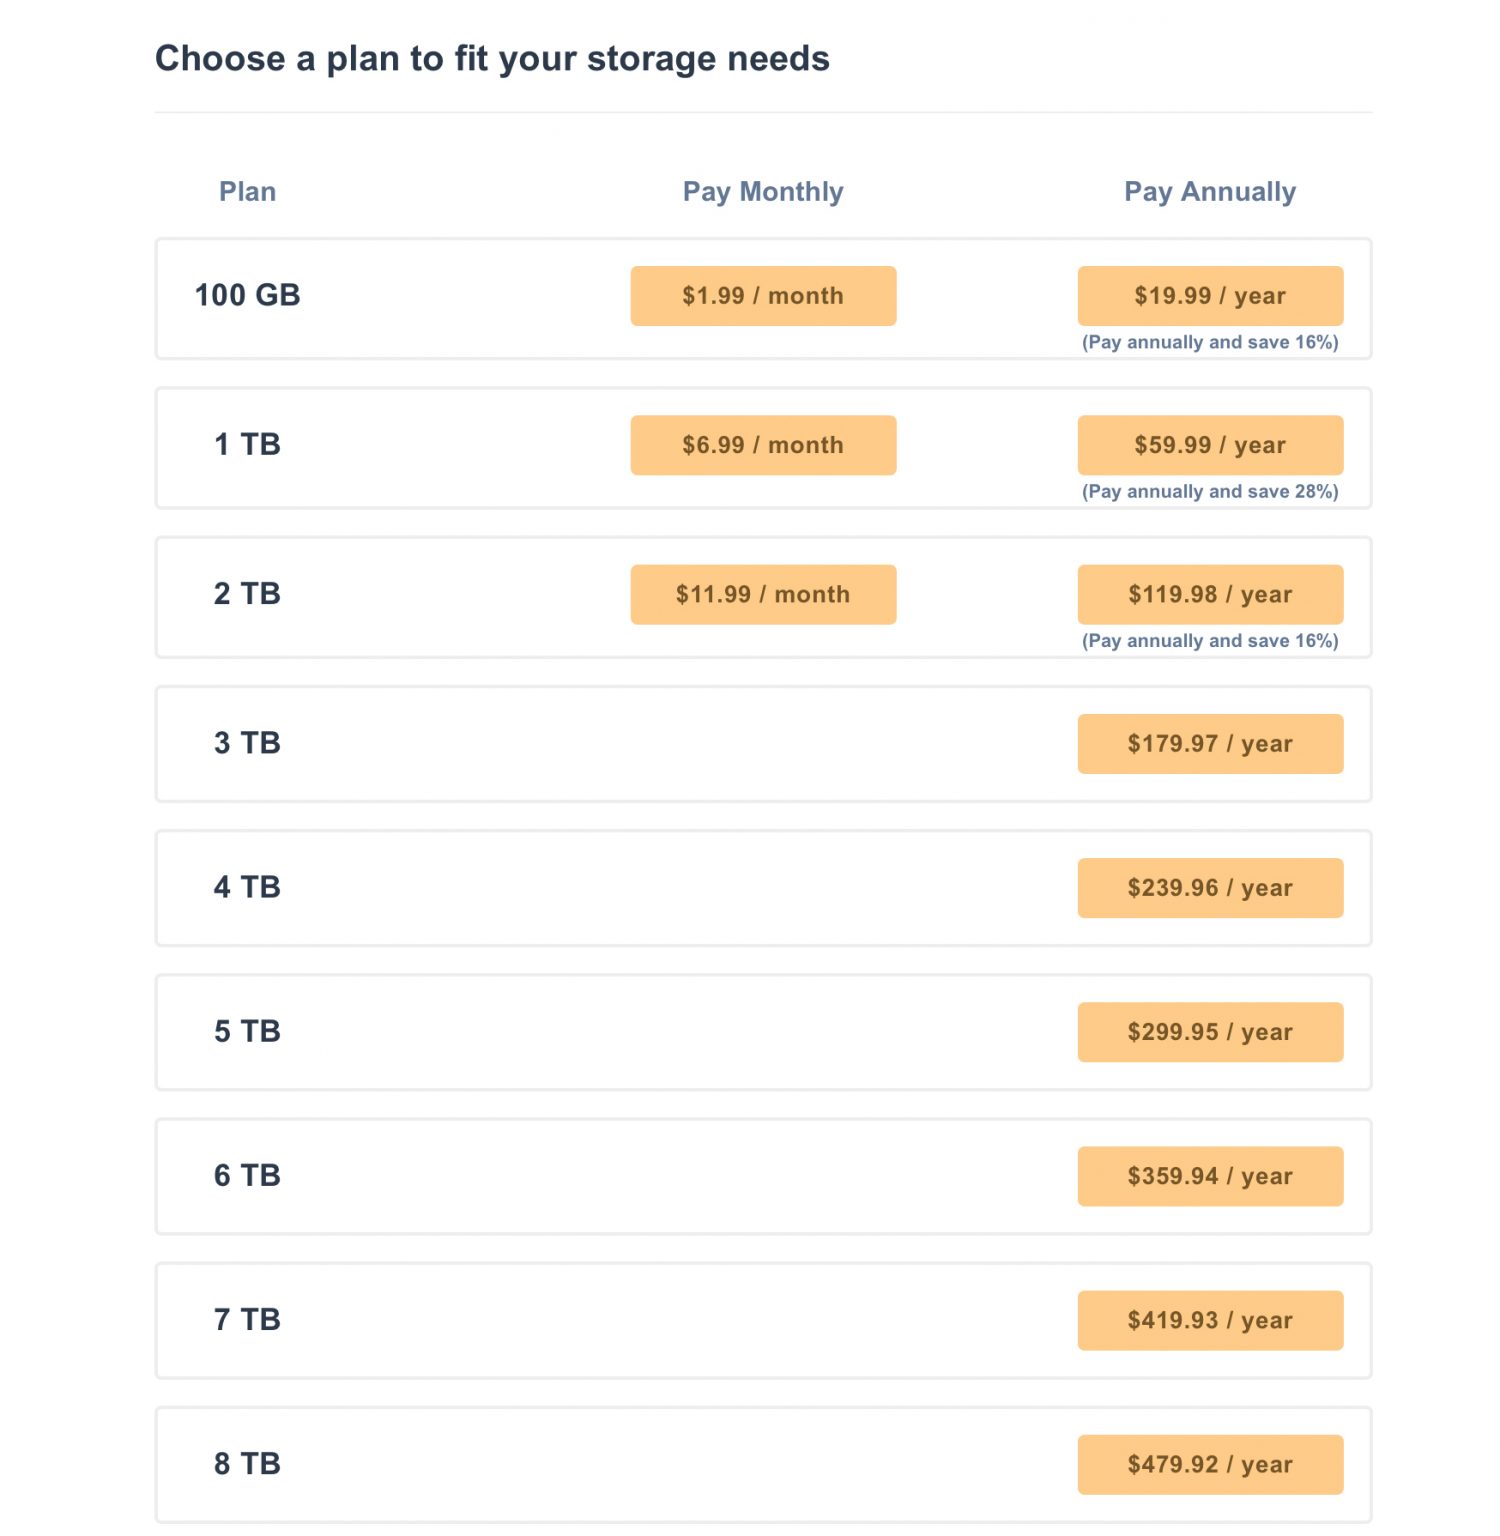
Task: Click the $179.97 / year 3 TB button
Action: point(1210,744)
